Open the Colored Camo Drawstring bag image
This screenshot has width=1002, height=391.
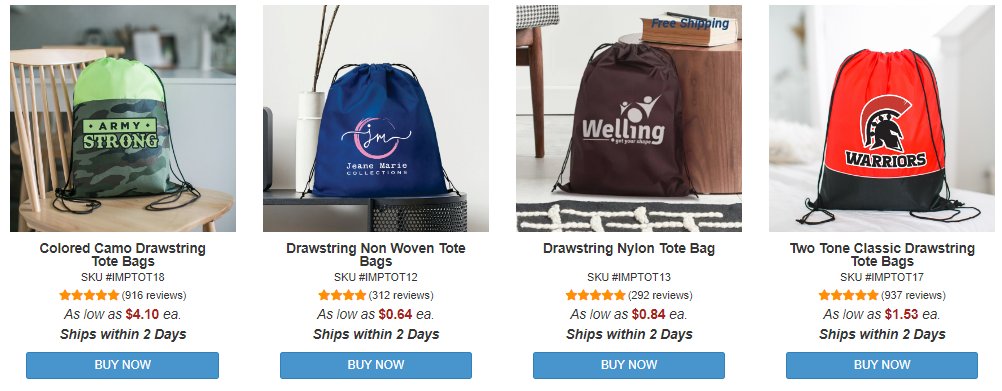click(x=123, y=118)
